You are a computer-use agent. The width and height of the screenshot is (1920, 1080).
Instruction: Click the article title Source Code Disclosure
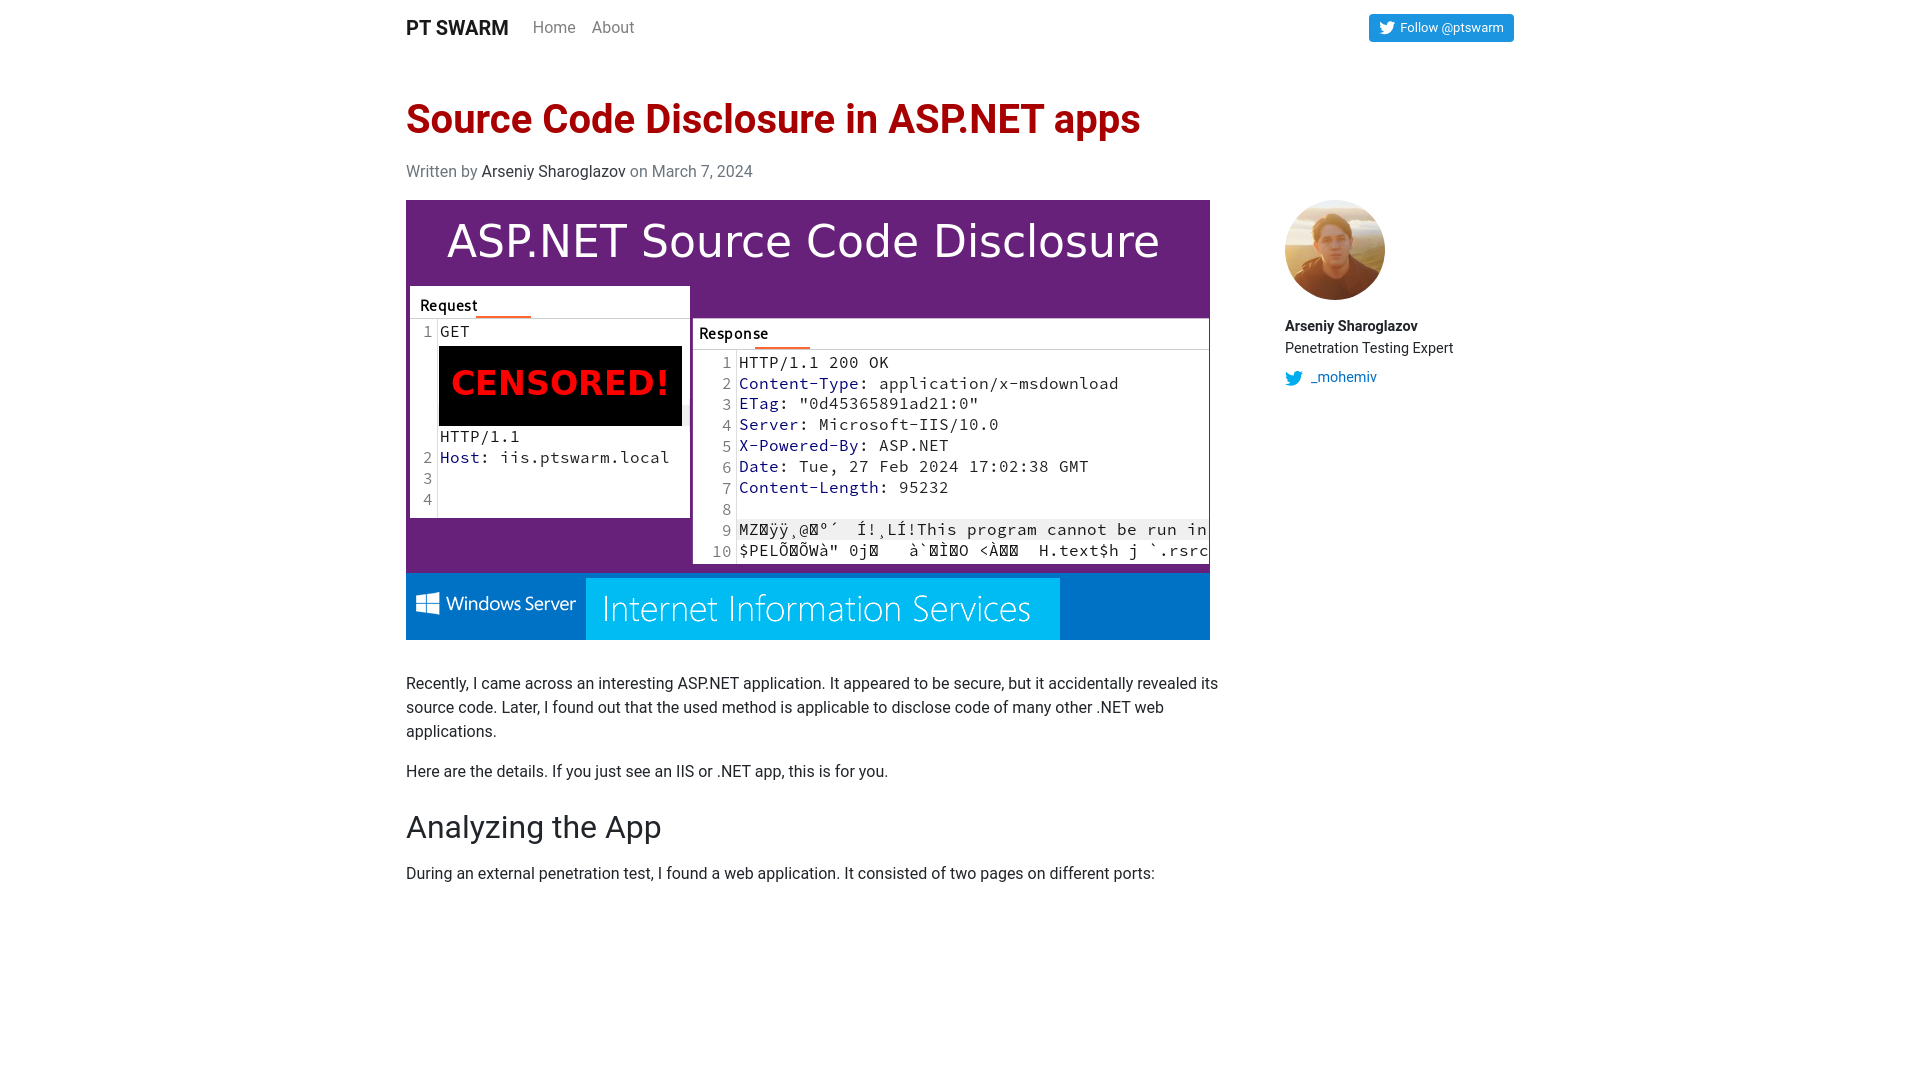point(773,119)
